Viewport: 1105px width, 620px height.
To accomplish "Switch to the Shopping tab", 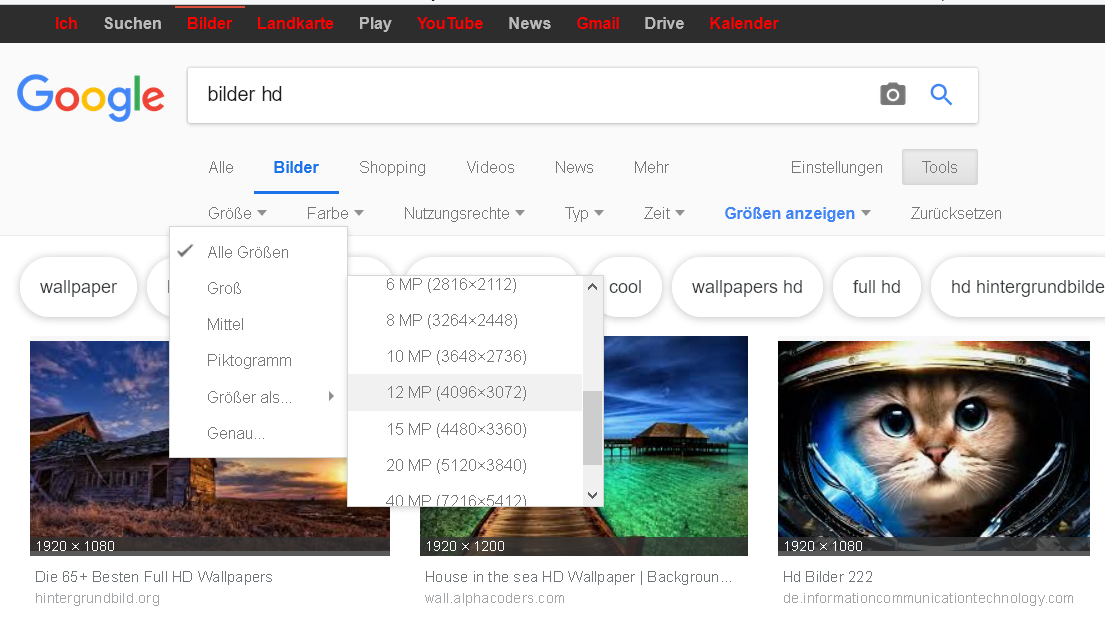I will (x=392, y=167).
